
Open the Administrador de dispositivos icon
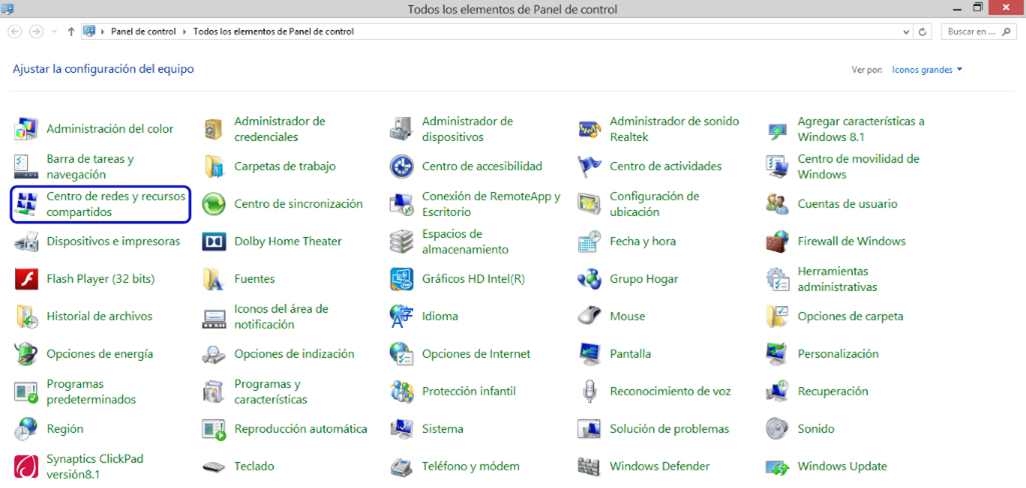(401, 130)
